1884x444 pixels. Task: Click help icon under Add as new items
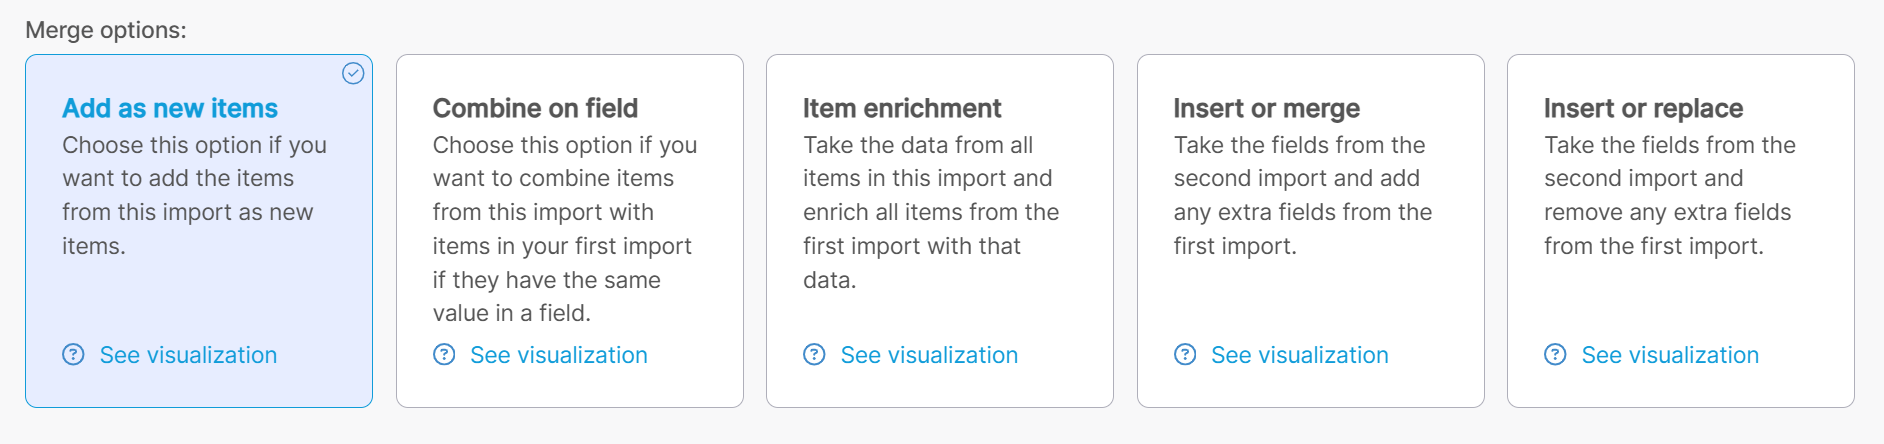(x=74, y=355)
